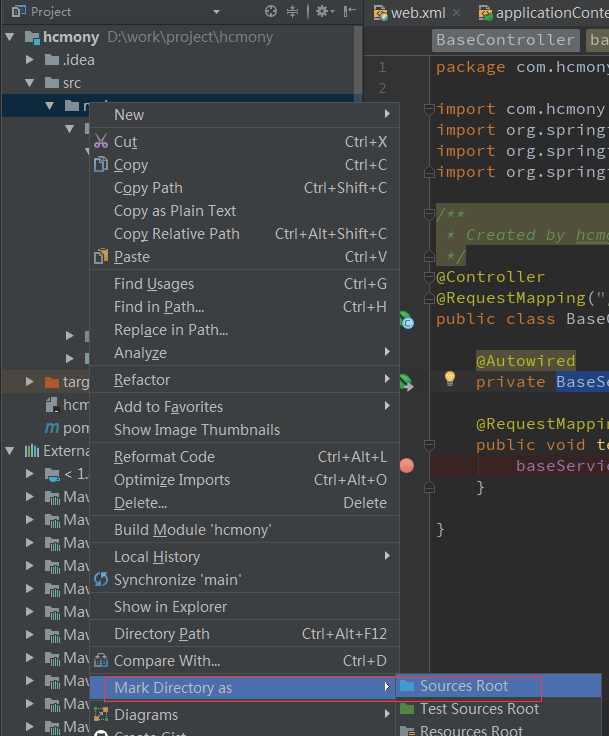
Task: Select Optimize Imports
Action: pos(244,480)
